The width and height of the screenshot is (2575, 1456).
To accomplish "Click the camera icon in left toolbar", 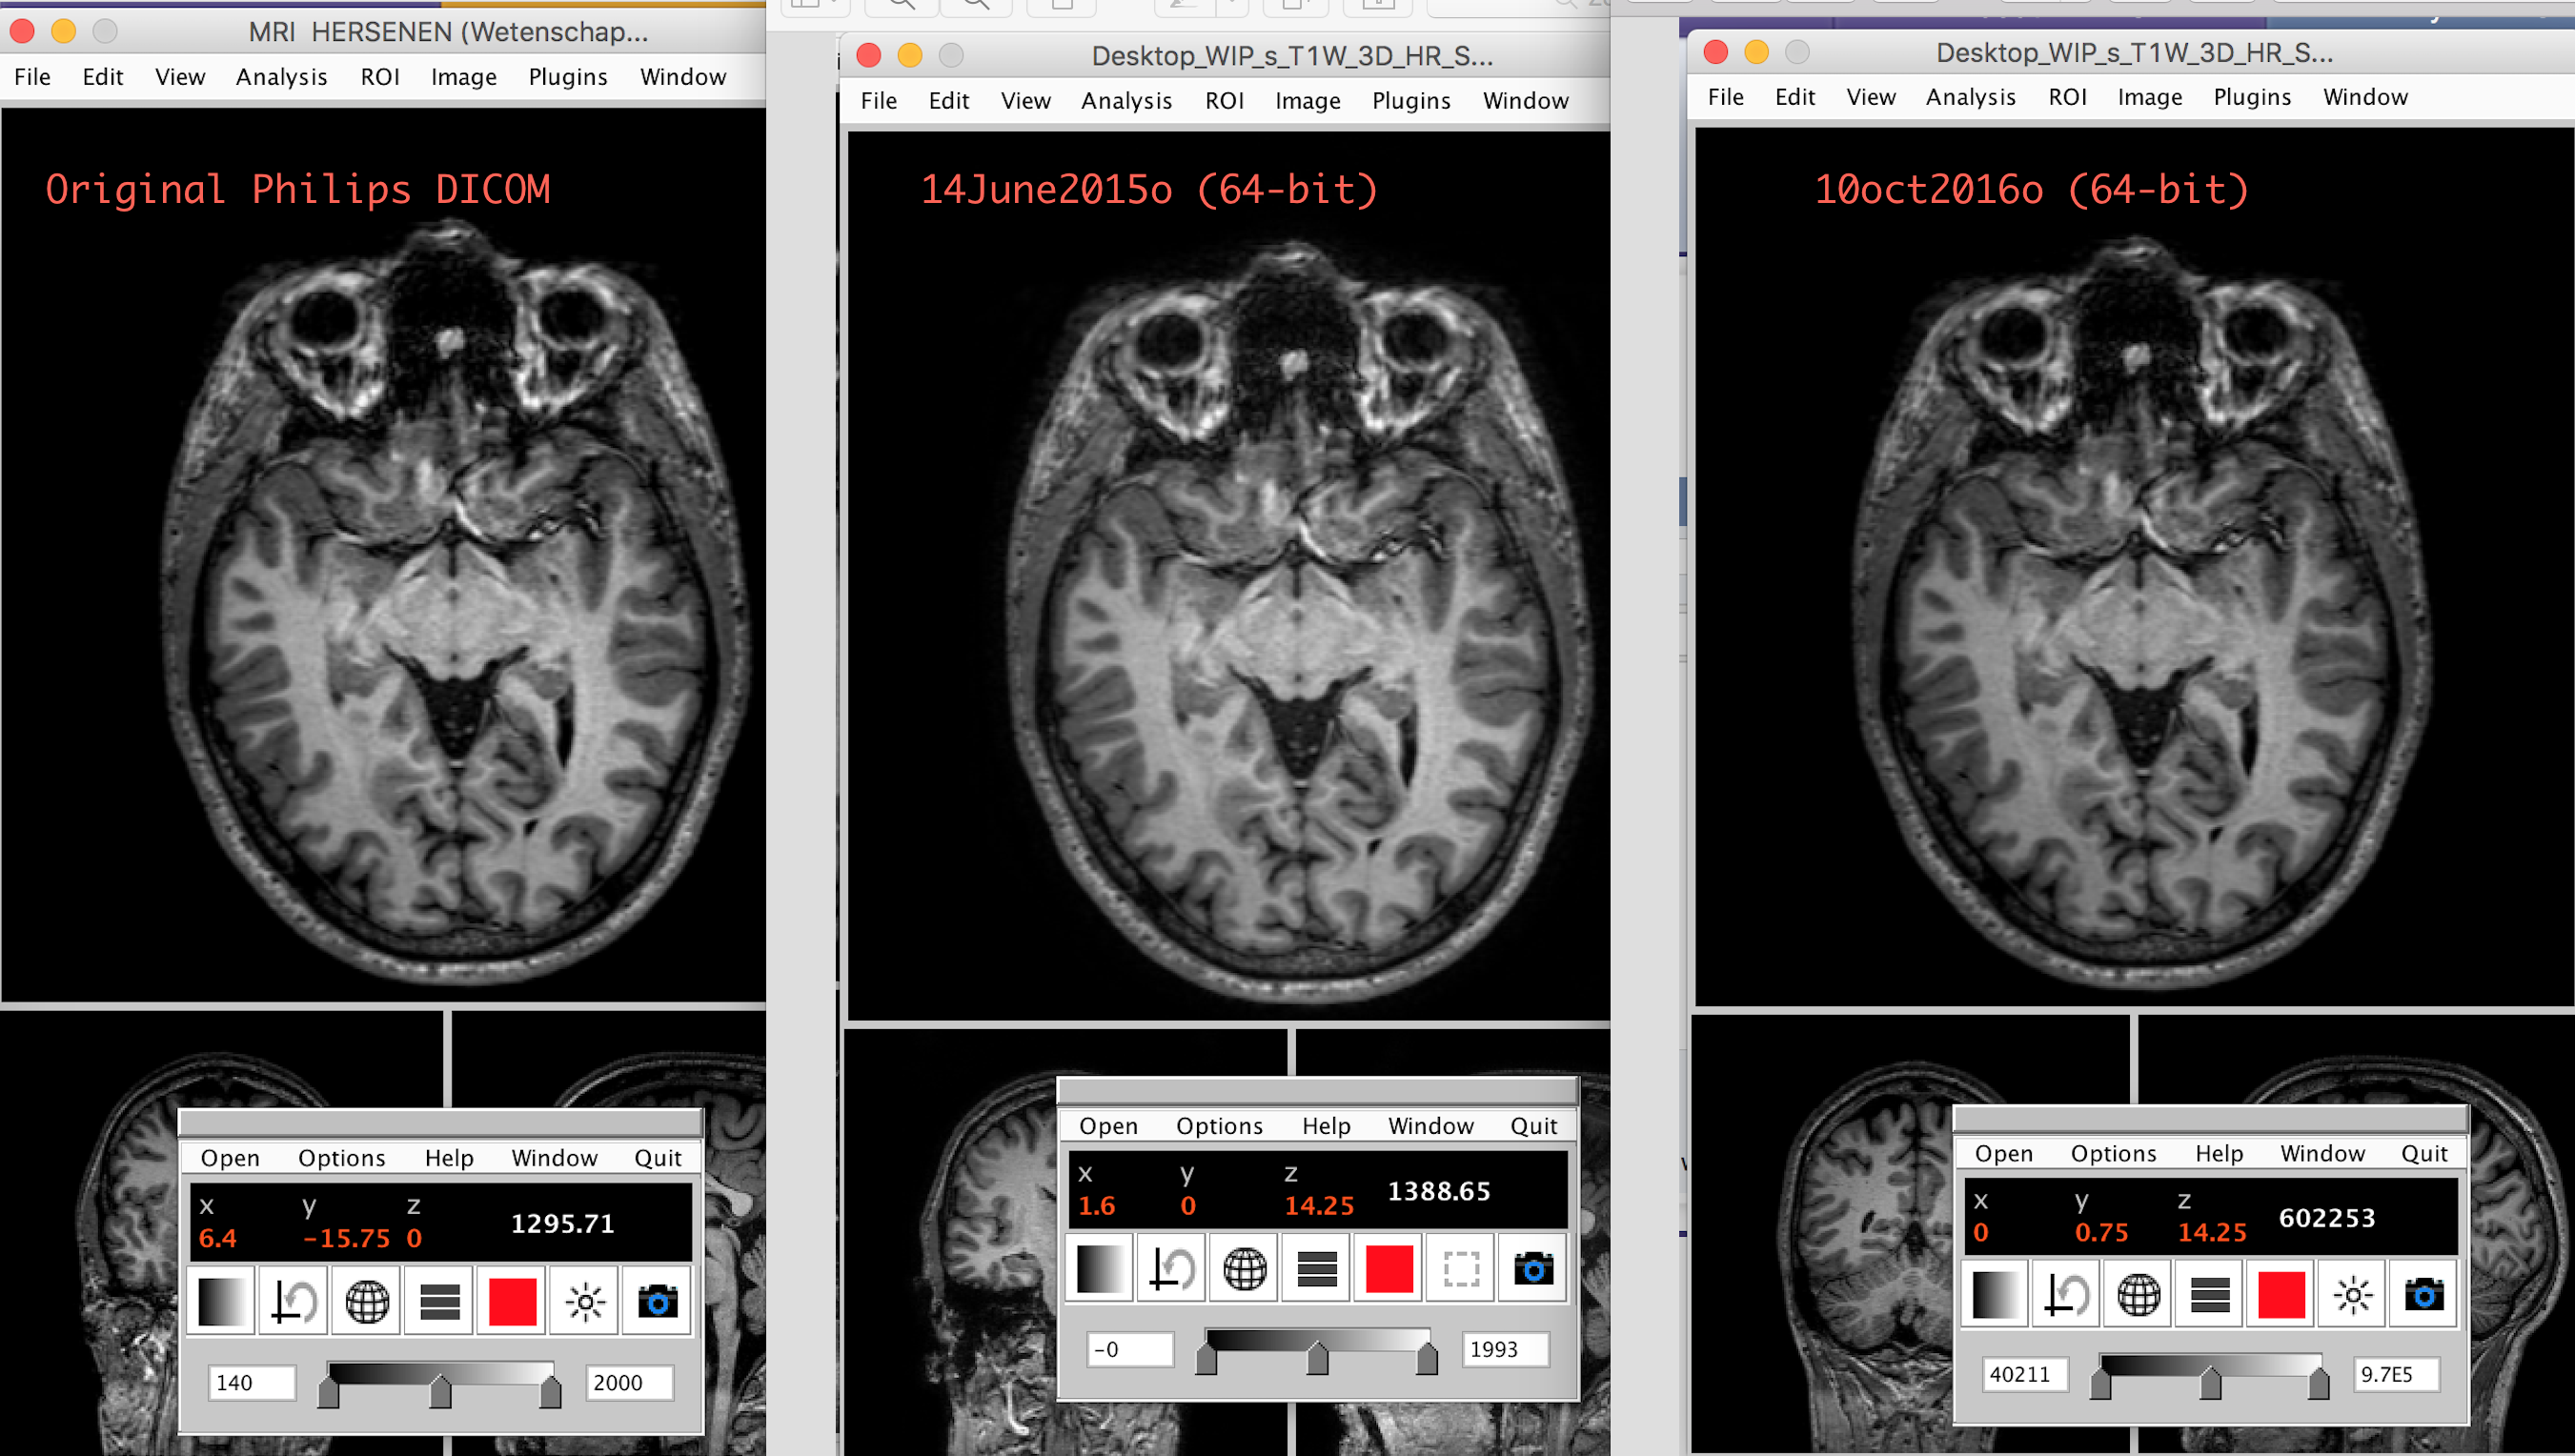I will point(657,1301).
